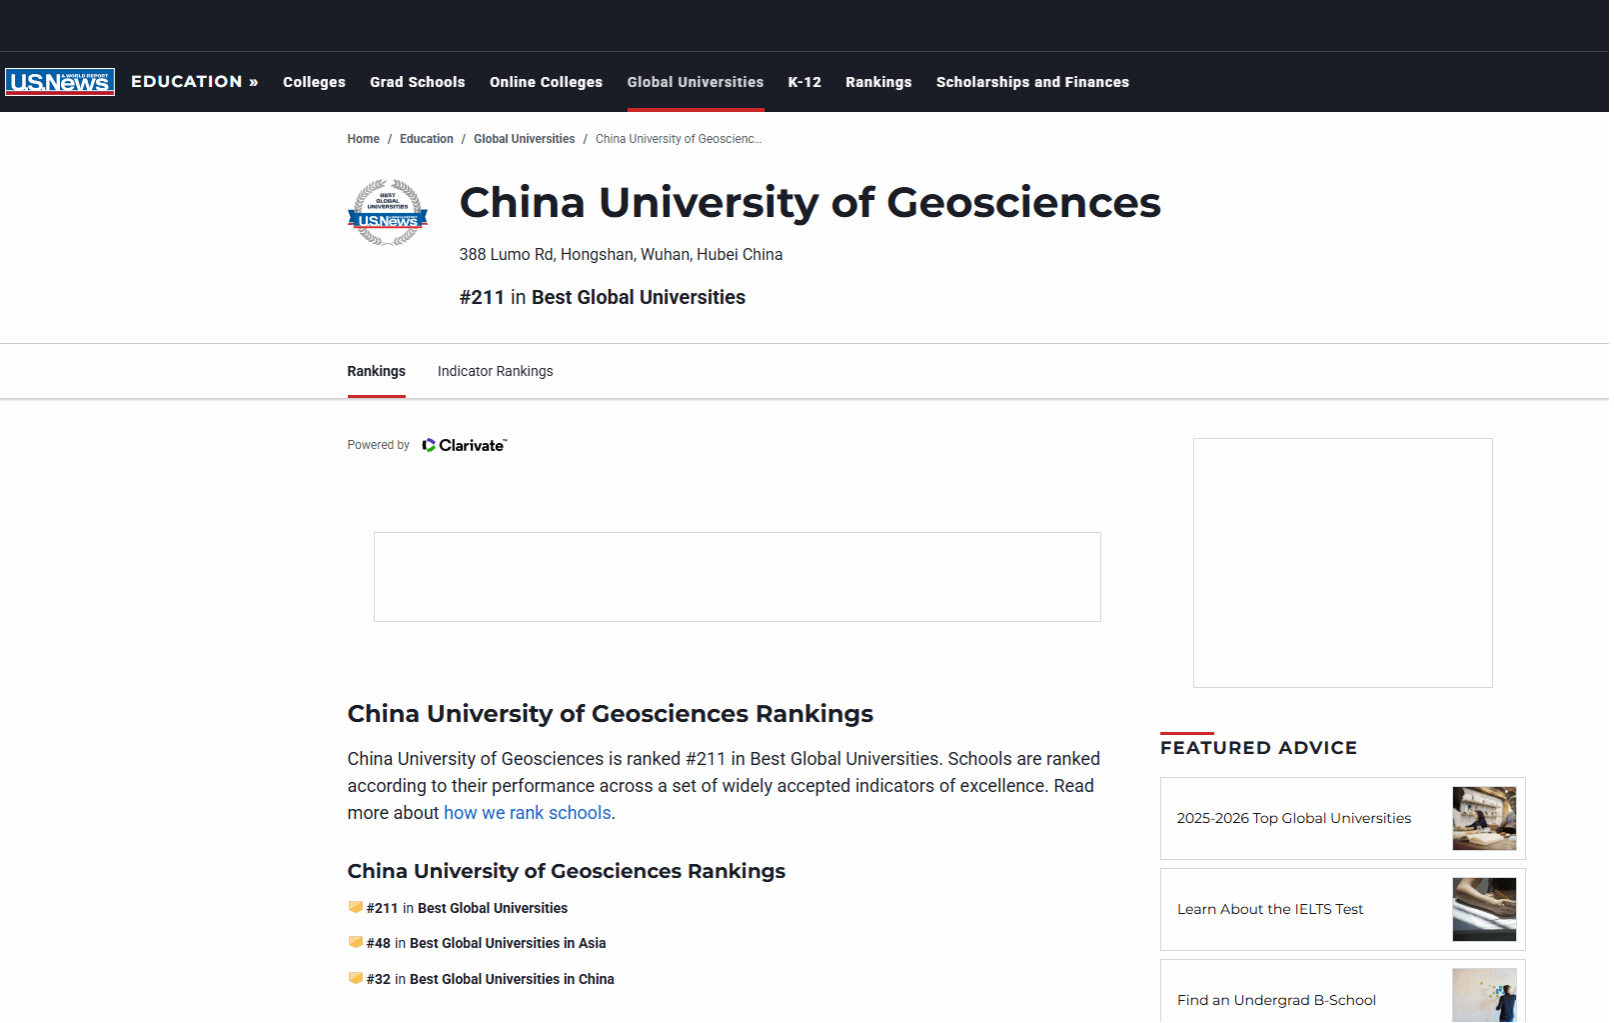Click the address text 388 Lumo Rd

pos(621,255)
